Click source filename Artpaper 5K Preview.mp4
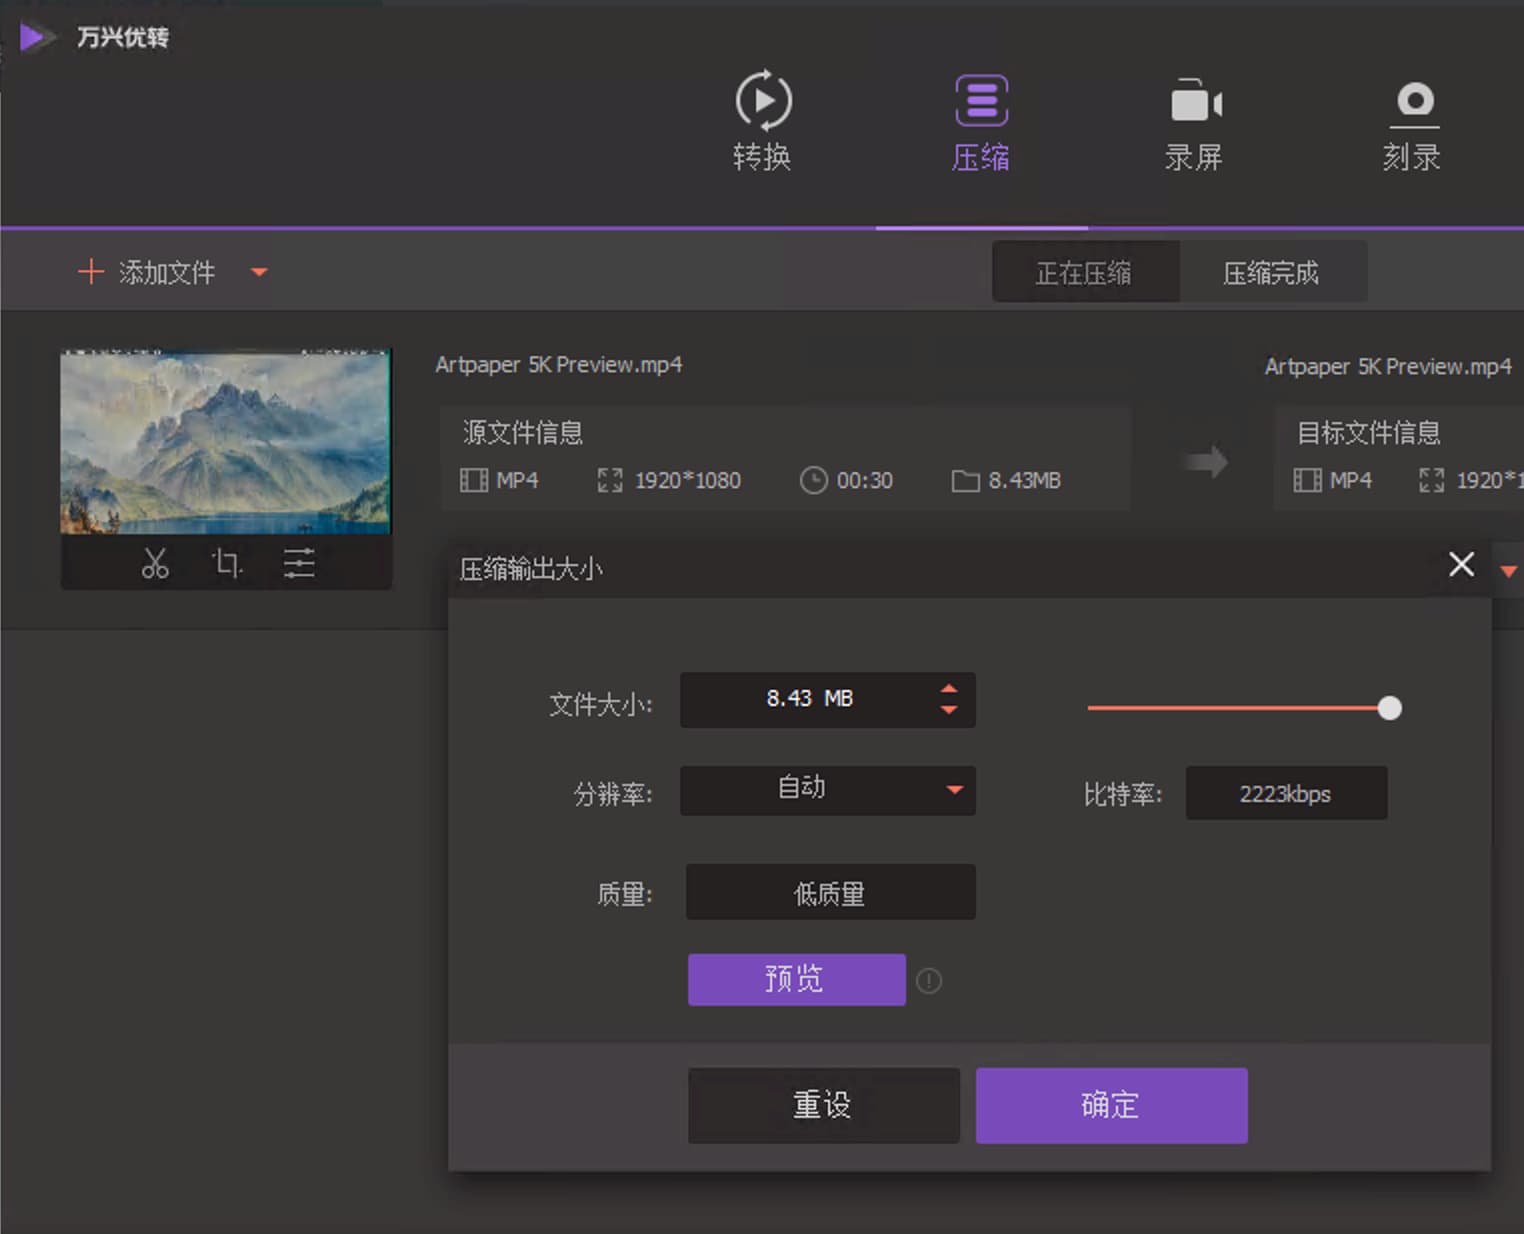Image resolution: width=1524 pixels, height=1234 pixels. click(559, 365)
